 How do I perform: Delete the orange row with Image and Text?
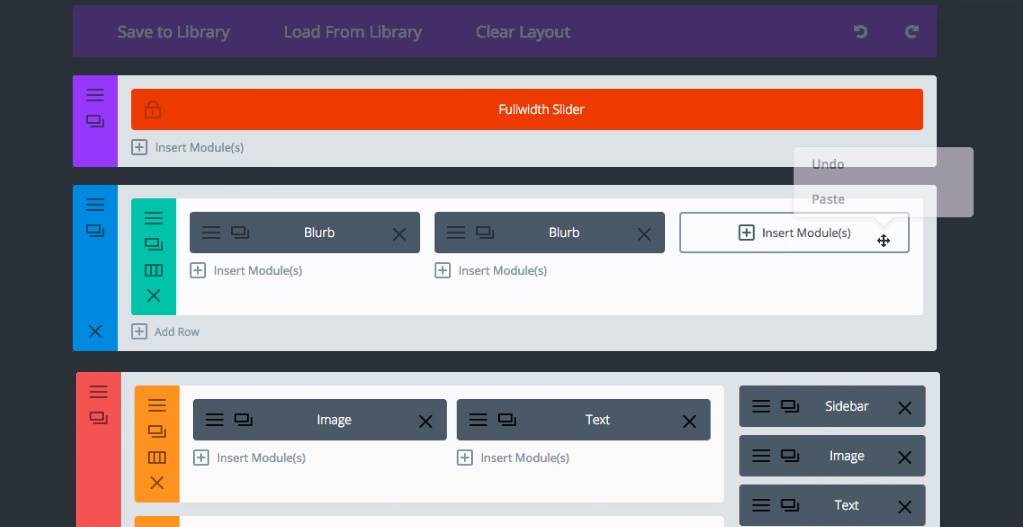coord(157,483)
